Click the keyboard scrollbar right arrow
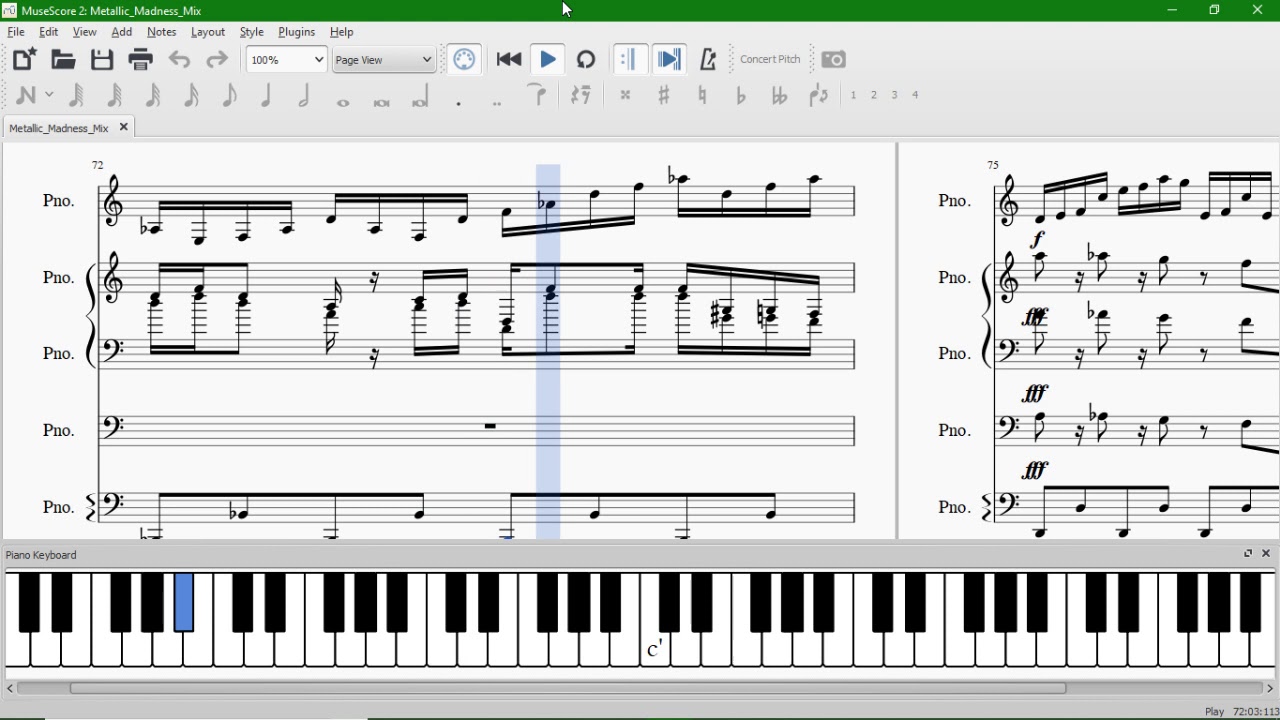The image size is (1280, 720). [1270, 688]
